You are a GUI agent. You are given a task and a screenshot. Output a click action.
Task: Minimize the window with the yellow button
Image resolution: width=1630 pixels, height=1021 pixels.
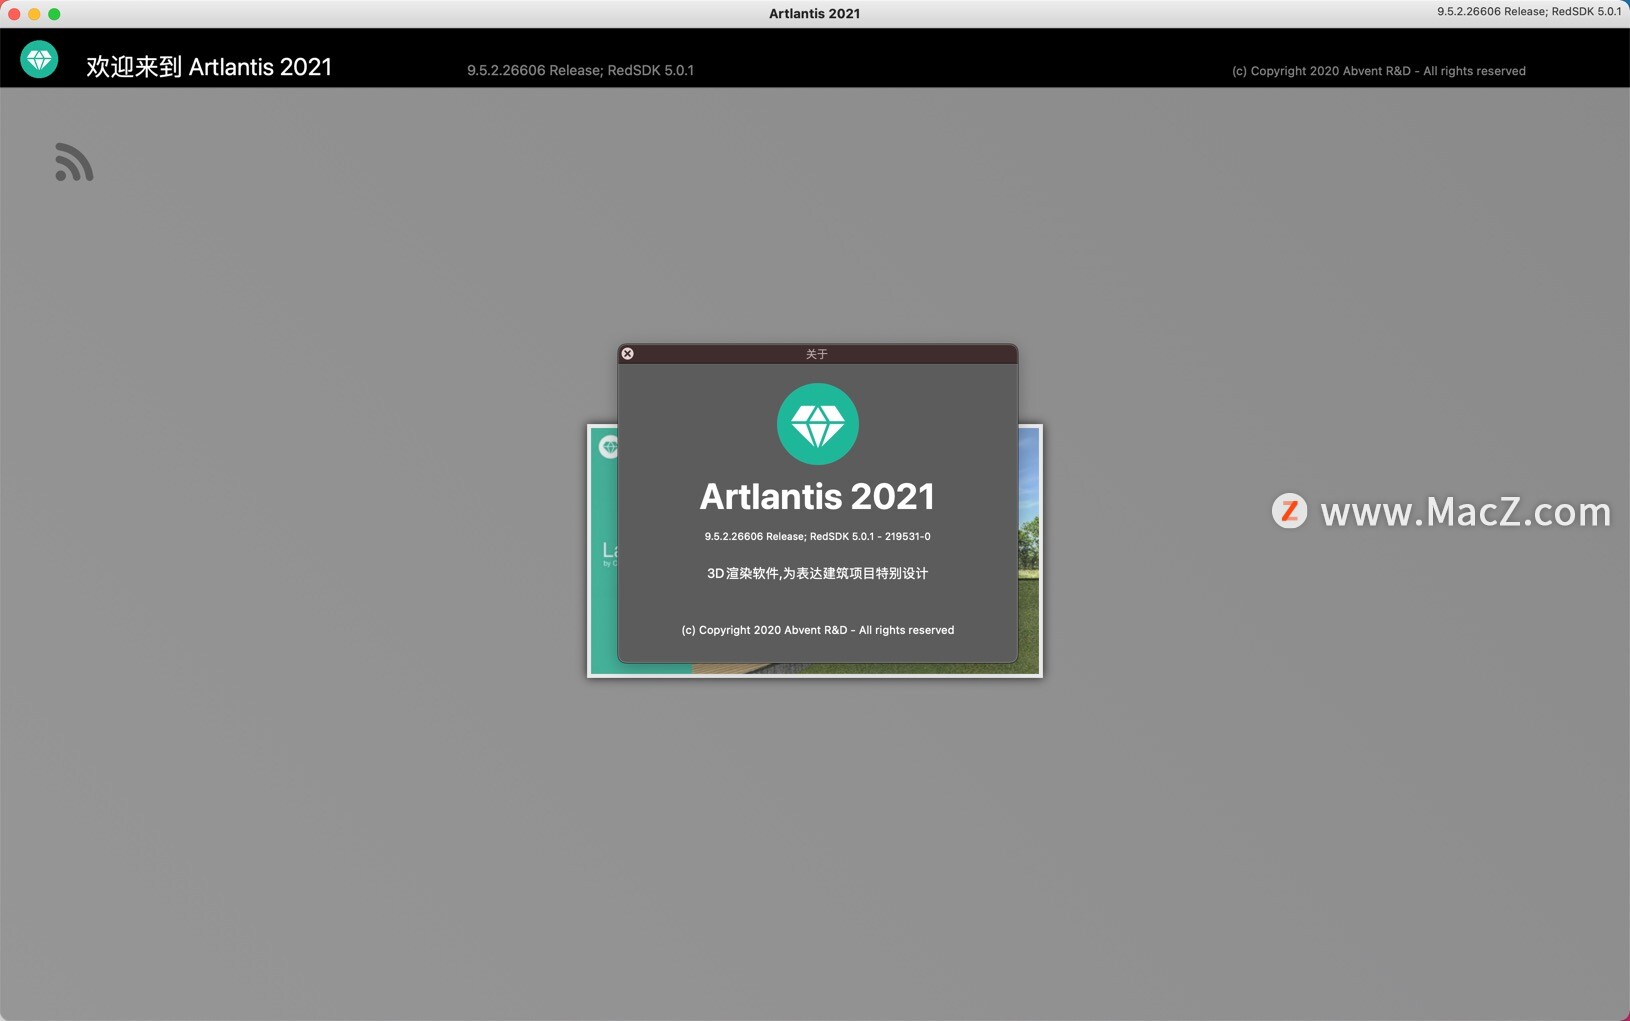[34, 14]
